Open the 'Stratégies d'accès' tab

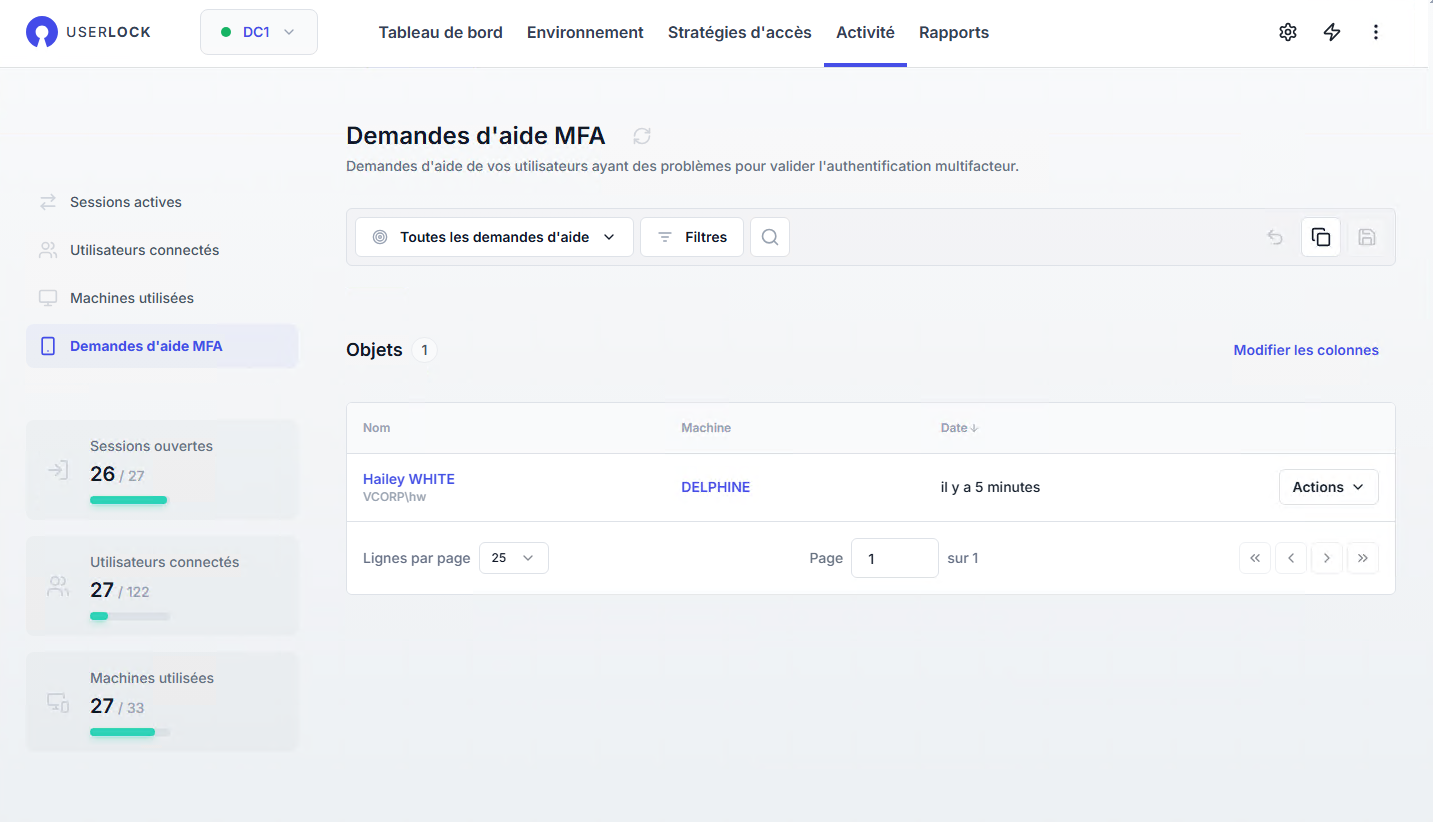click(x=740, y=32)
